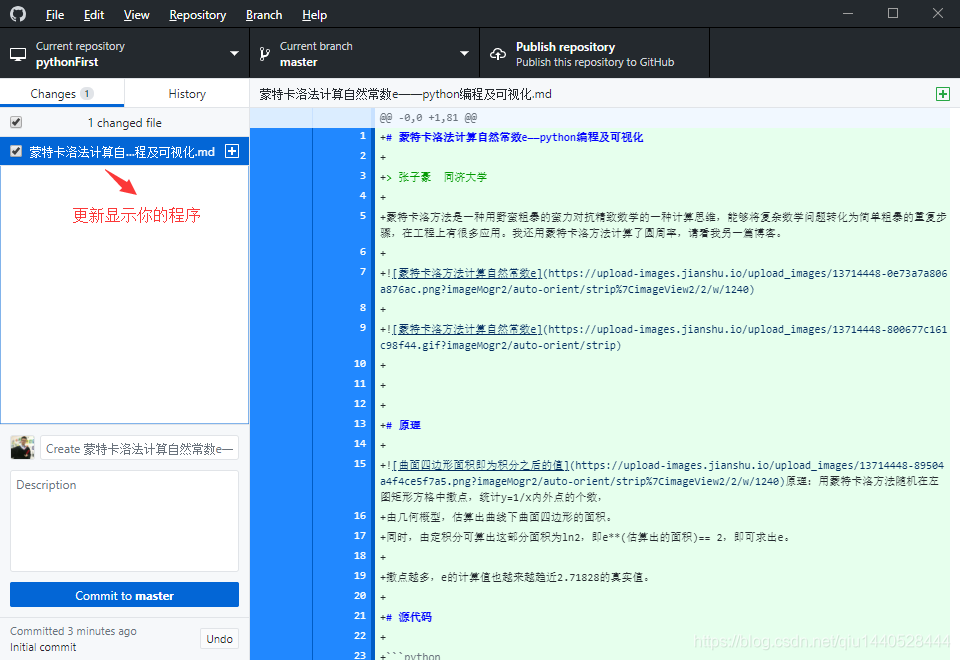
Task: Click the user avatar near commit summary
Action: tap(22, 448)
